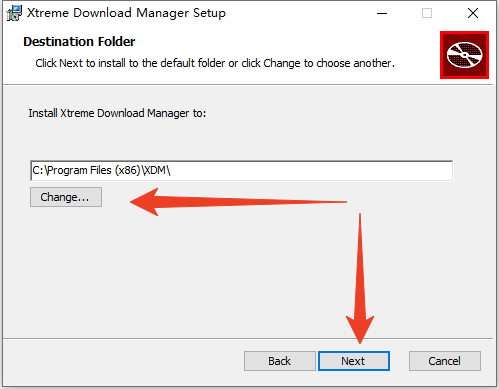Close the Xtreme Download Manager Setup window
This screenshot has height=389, width=499.
(473, 13)
